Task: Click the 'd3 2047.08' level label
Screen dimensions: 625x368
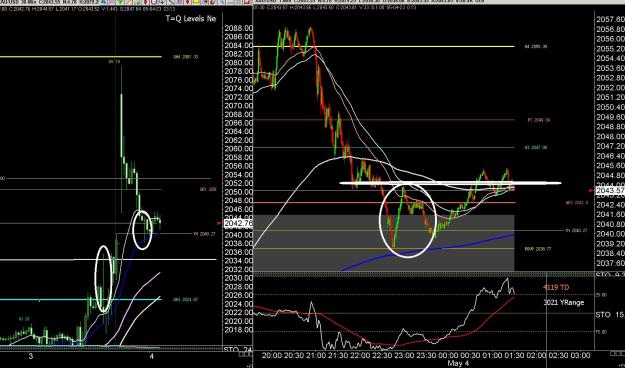Action: point(536,148)
